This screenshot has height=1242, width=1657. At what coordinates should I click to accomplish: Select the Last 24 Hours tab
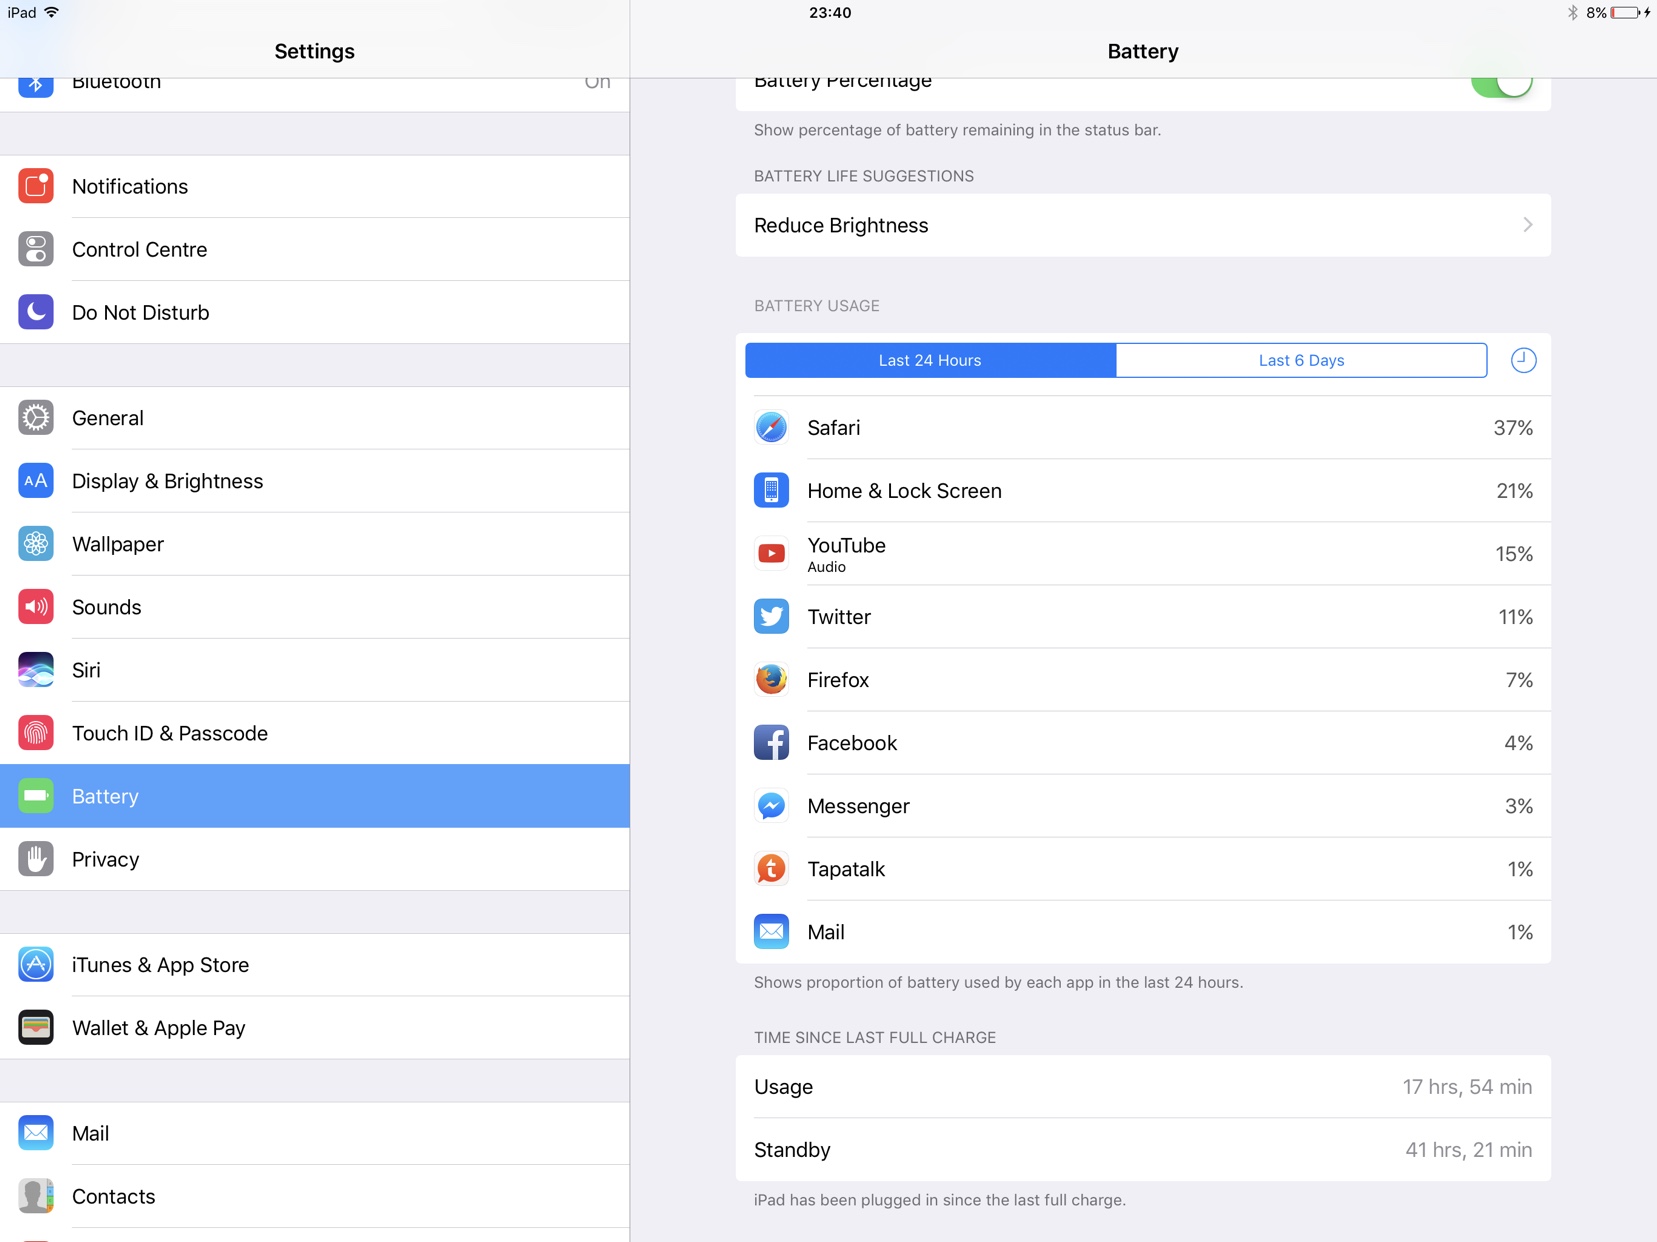pyautogui.click(x=930, y=360)
